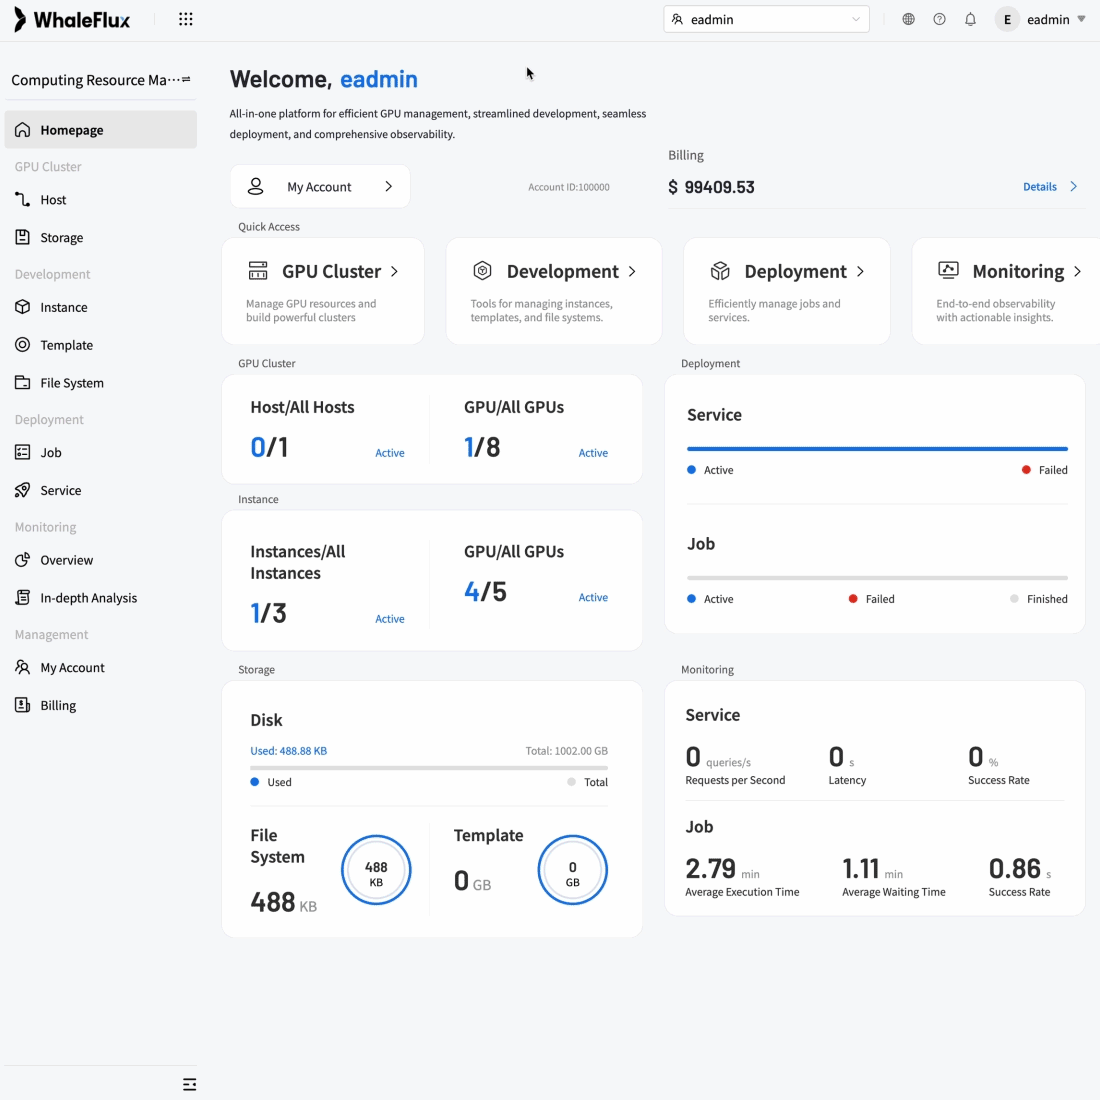Click the Active link under Host/All Hosts

[x=390, y=453]
